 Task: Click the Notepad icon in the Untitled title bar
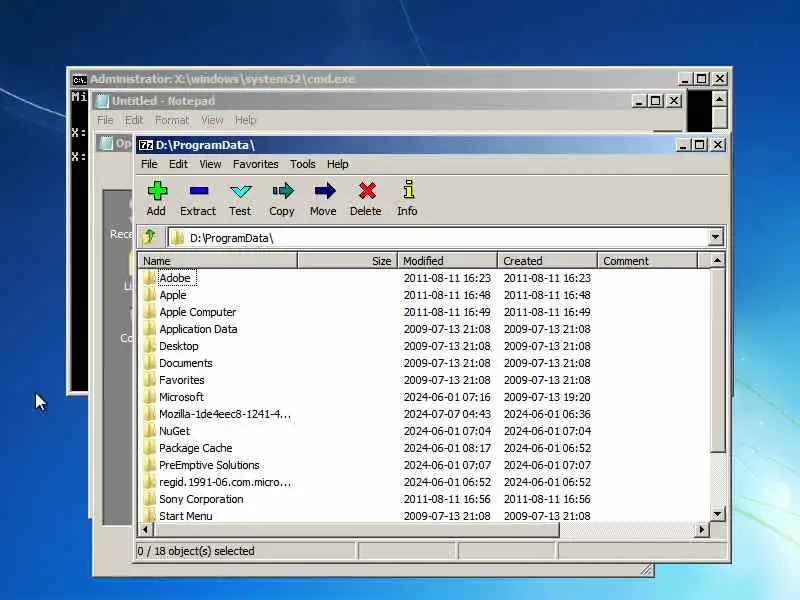103,101
